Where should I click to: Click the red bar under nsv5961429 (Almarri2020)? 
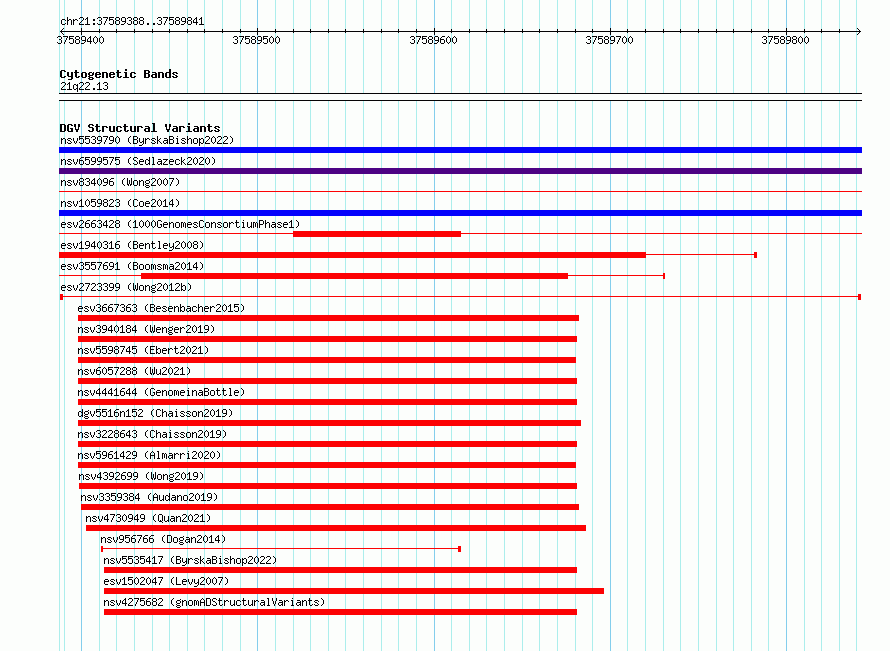coord(327,465)
